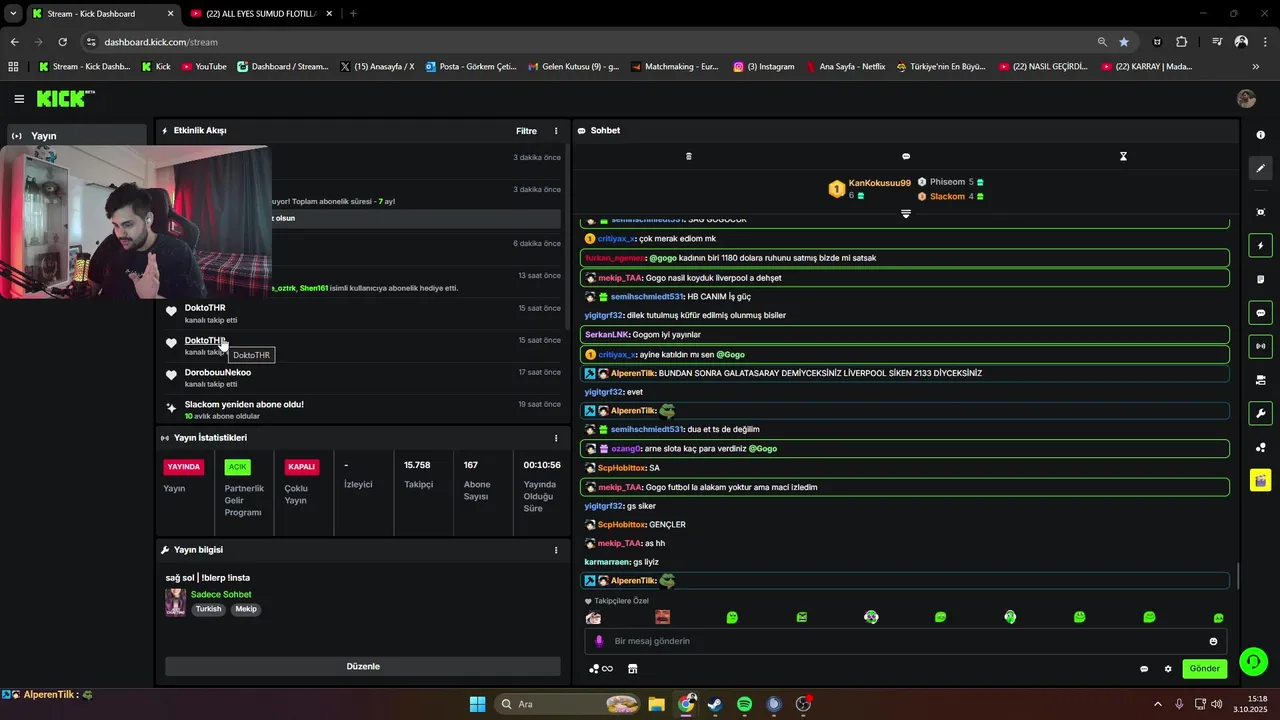Screen dimensions: 1280x720
Task: Select the Yayın sidebar menu item
Action: click(75, 136)
